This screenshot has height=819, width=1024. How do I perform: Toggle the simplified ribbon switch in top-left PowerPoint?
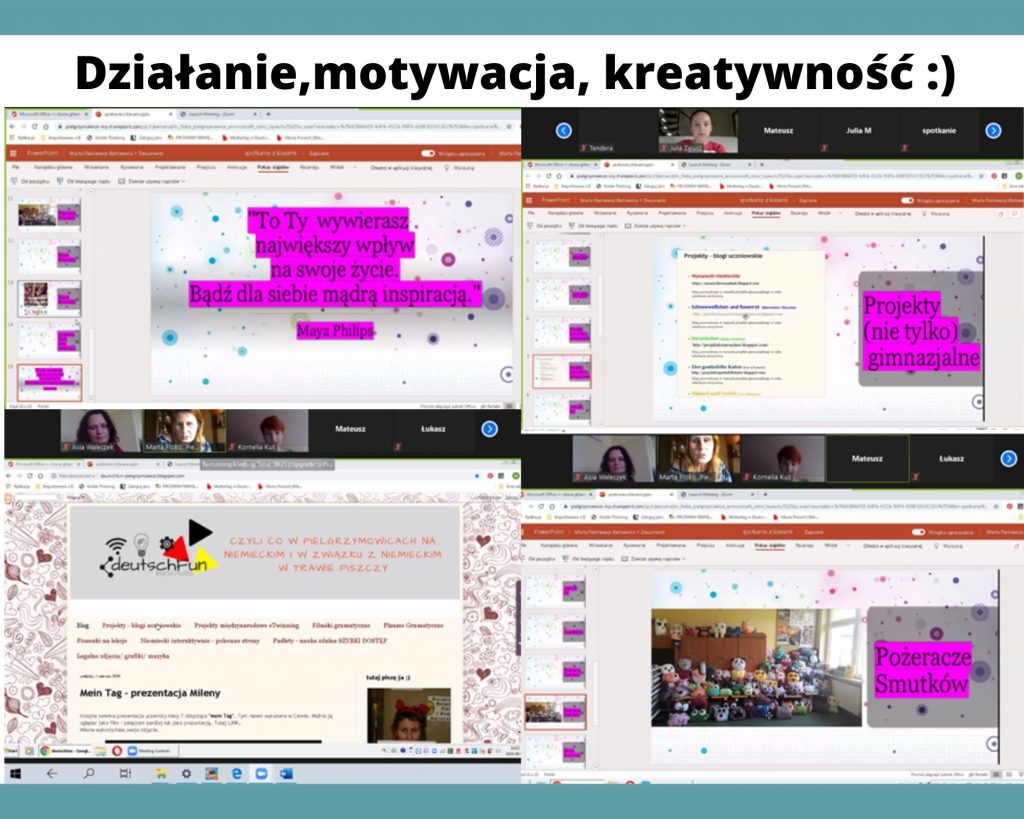(428, 154)
